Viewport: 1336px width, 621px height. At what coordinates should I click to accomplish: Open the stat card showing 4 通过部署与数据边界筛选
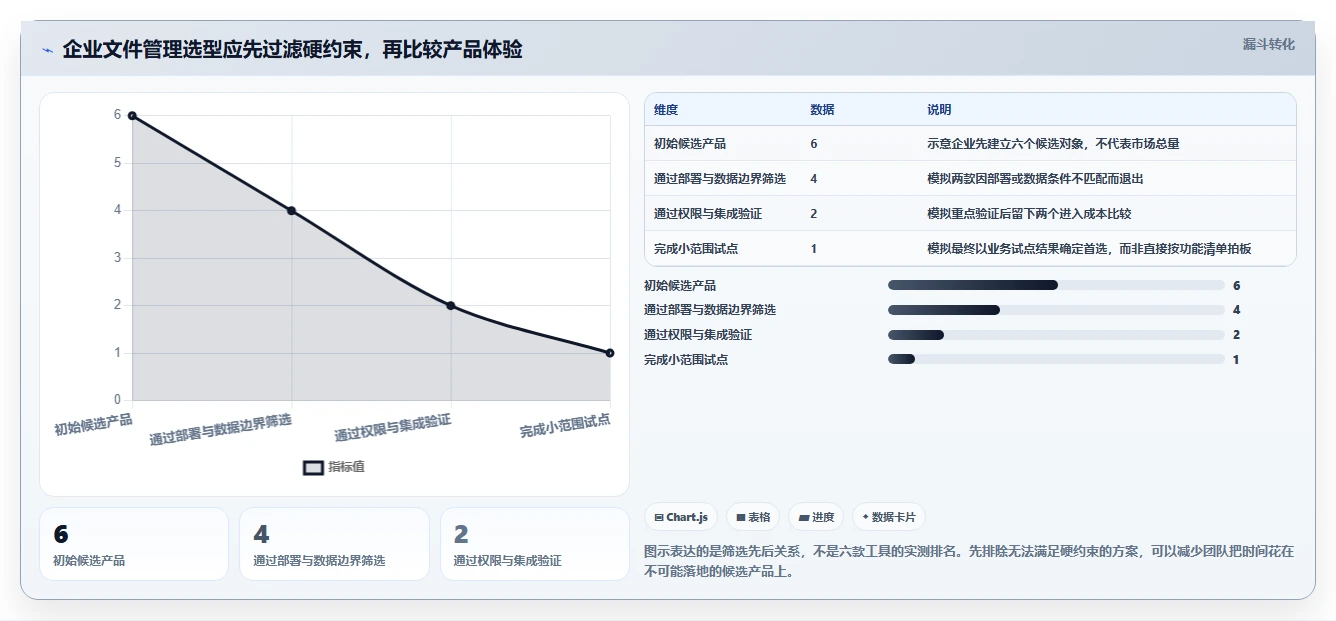point(334,544)
